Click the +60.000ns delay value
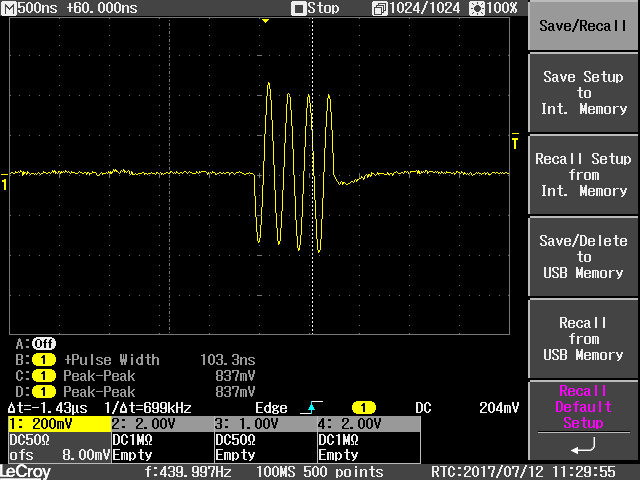 pyautogui.click(x=102, y=8)
